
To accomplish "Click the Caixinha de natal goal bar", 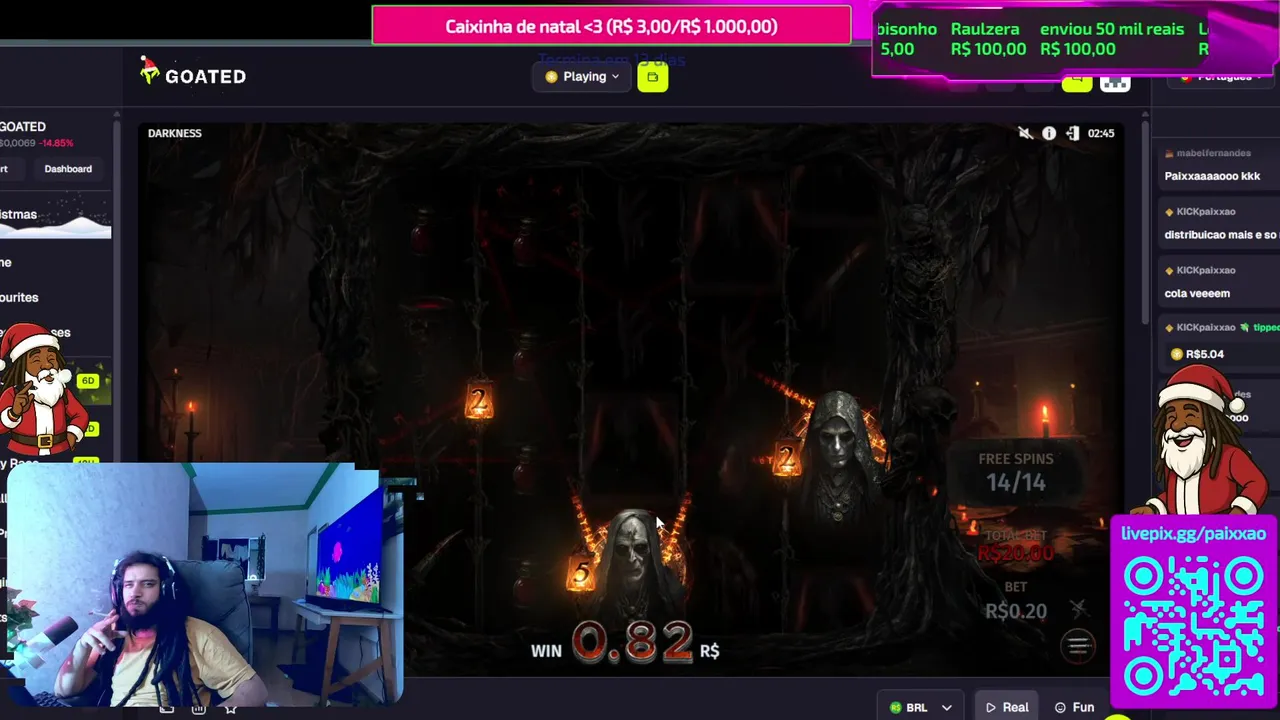I will (x=611, y=26).
